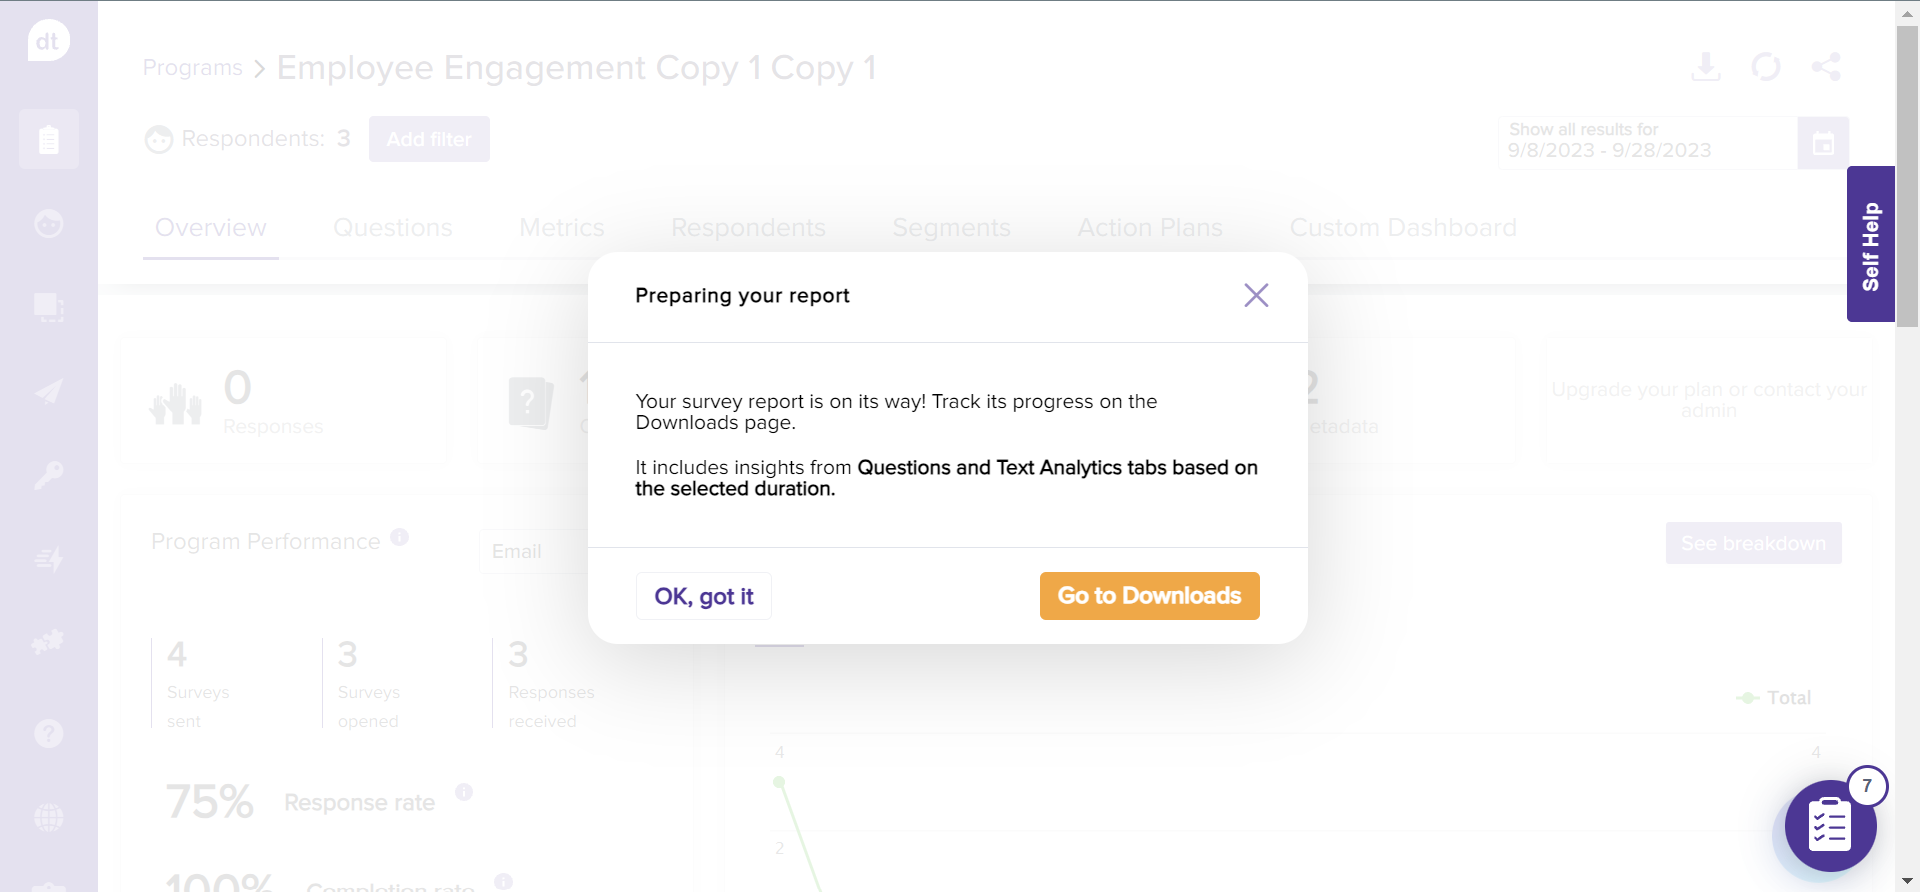
Task: Switch to the Custom Dashboard tab
Action: pyautogui.click(x=1403, y=228)
